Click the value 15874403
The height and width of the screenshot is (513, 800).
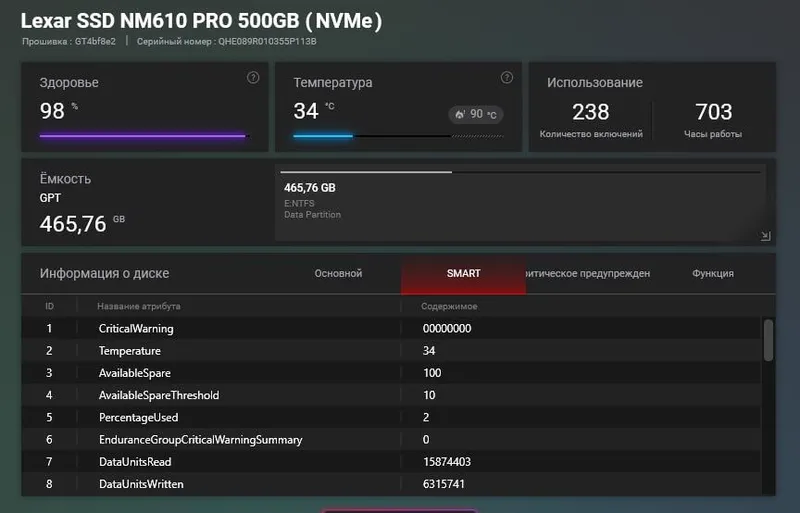pyautogui.click(x=447, y=462)
